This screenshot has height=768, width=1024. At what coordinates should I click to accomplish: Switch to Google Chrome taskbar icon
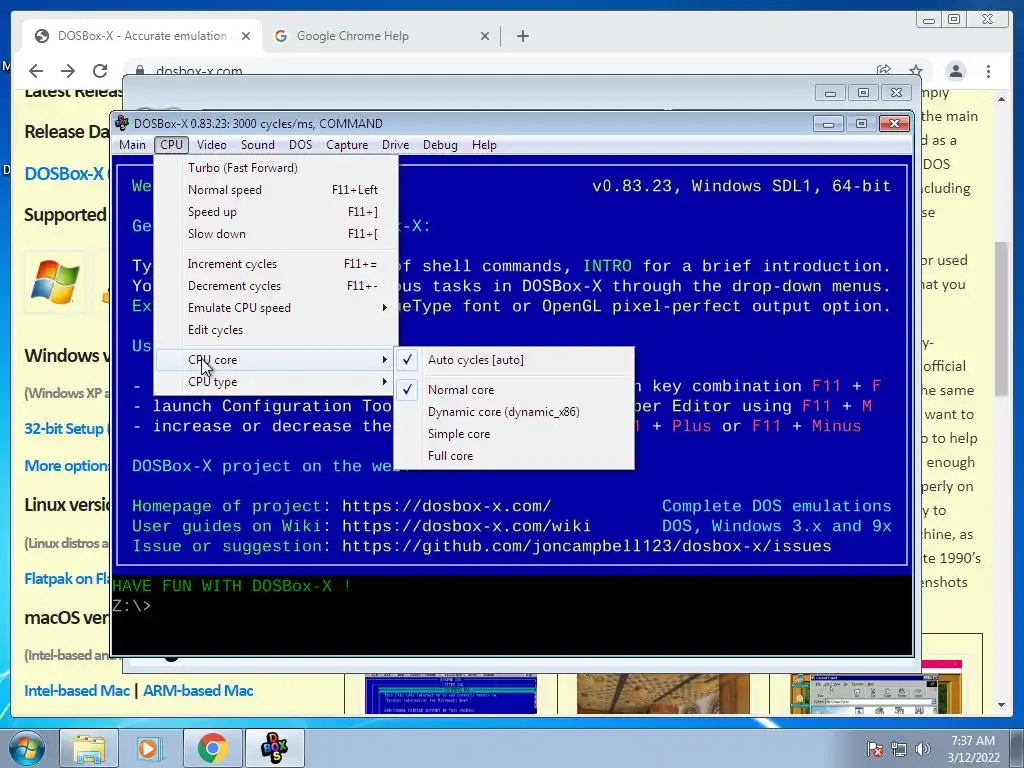(212, 748)
